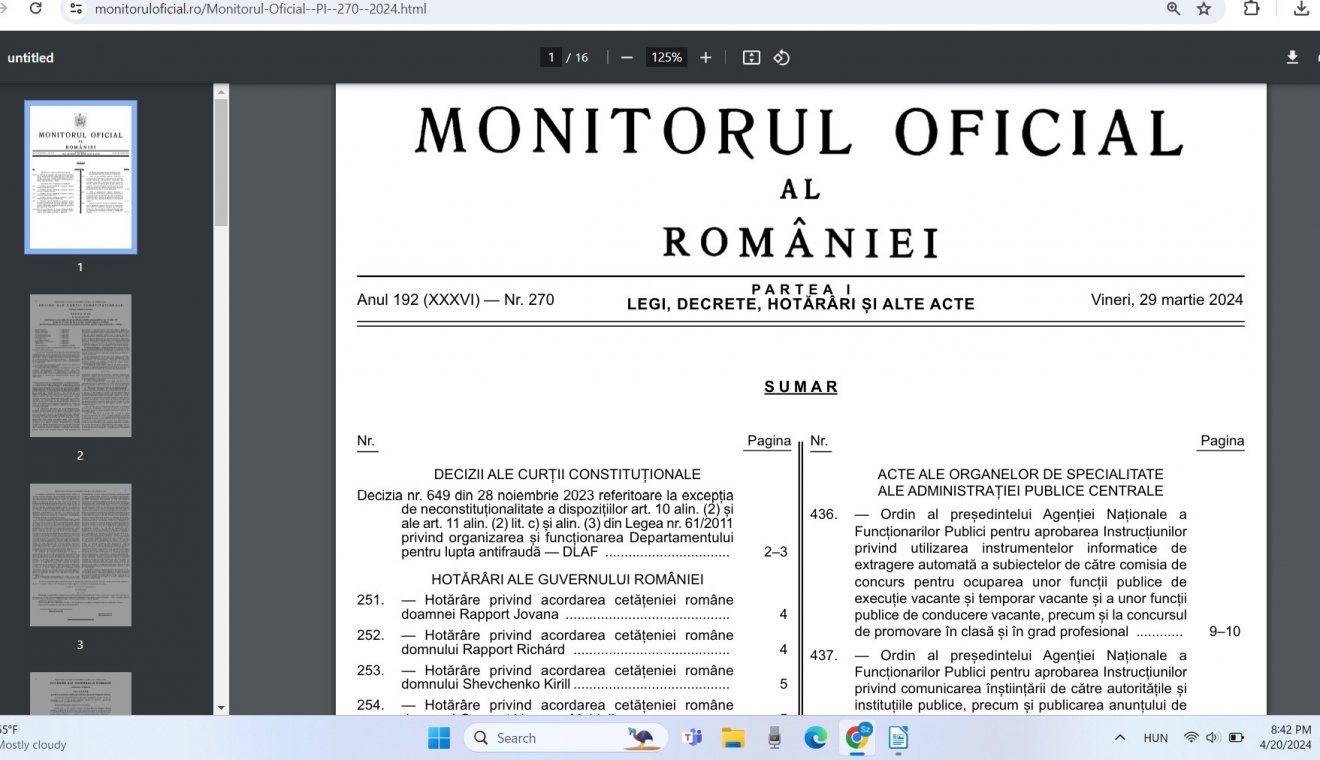Click the thumbnail sidebar scrollbar
The image size is (1320, 760).
[221, 162]
